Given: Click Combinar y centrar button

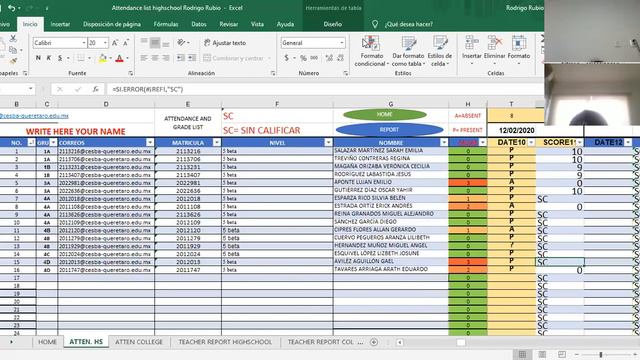Looking at the screenshot, I should click(x=234, y=58).
